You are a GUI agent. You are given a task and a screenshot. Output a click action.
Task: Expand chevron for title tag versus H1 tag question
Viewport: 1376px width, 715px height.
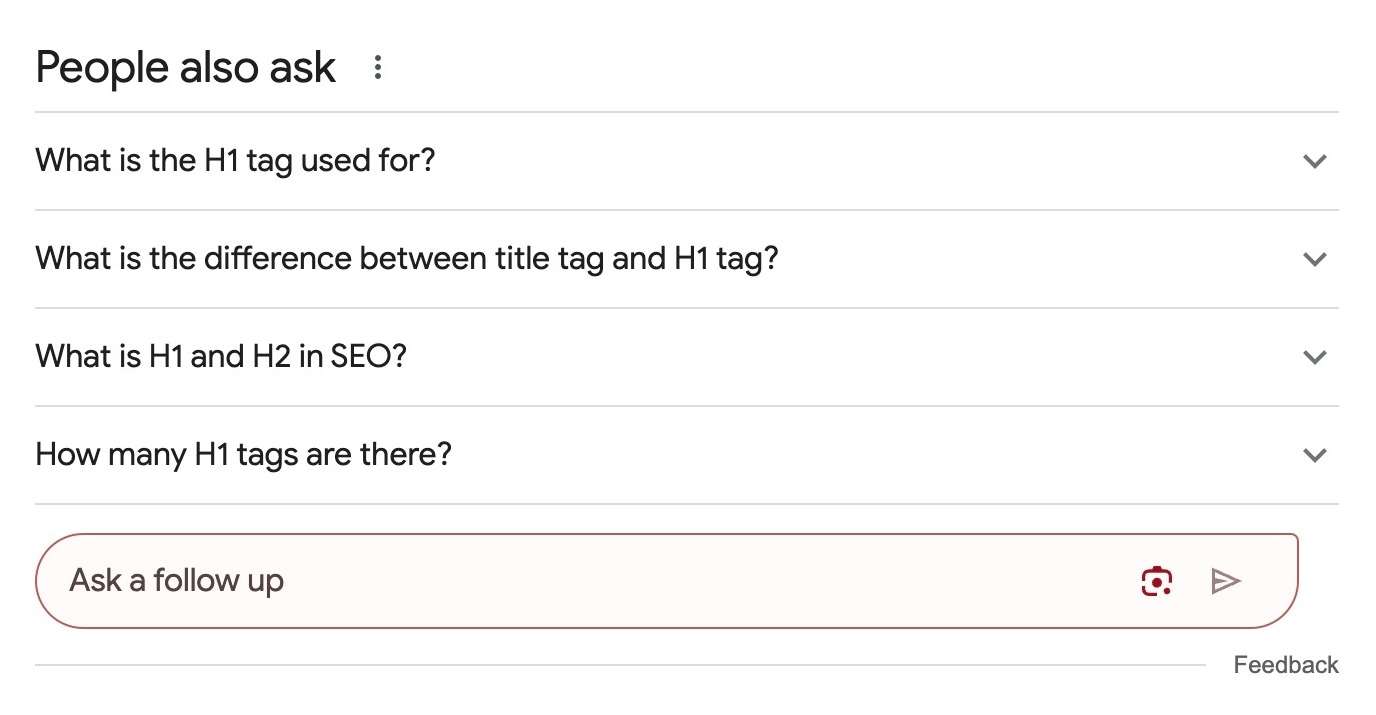1315,259
